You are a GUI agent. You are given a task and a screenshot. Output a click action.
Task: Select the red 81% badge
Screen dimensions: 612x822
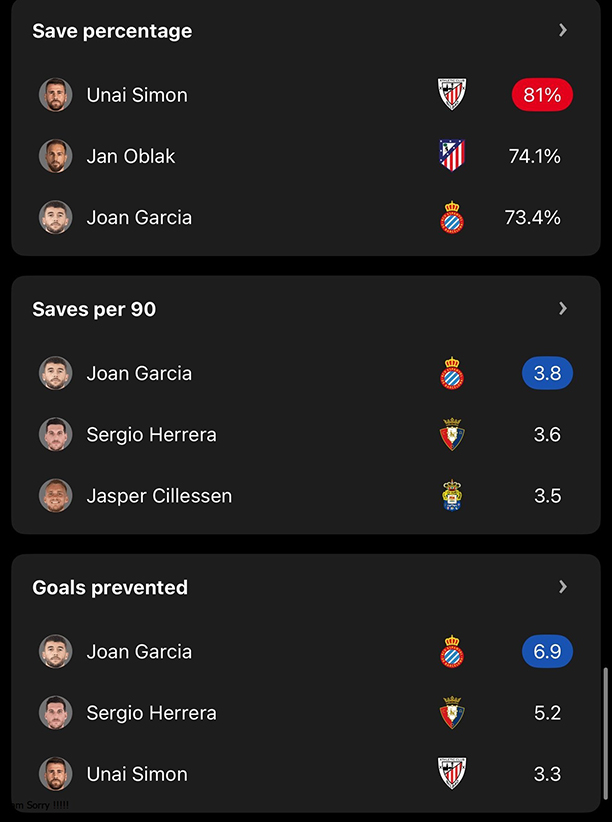542,95
